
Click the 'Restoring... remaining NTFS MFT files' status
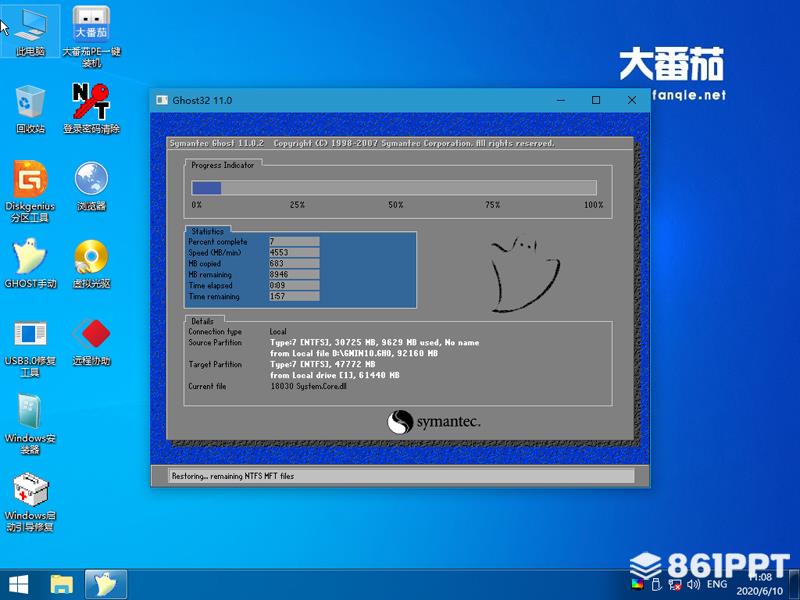click(x=233, y=476)
